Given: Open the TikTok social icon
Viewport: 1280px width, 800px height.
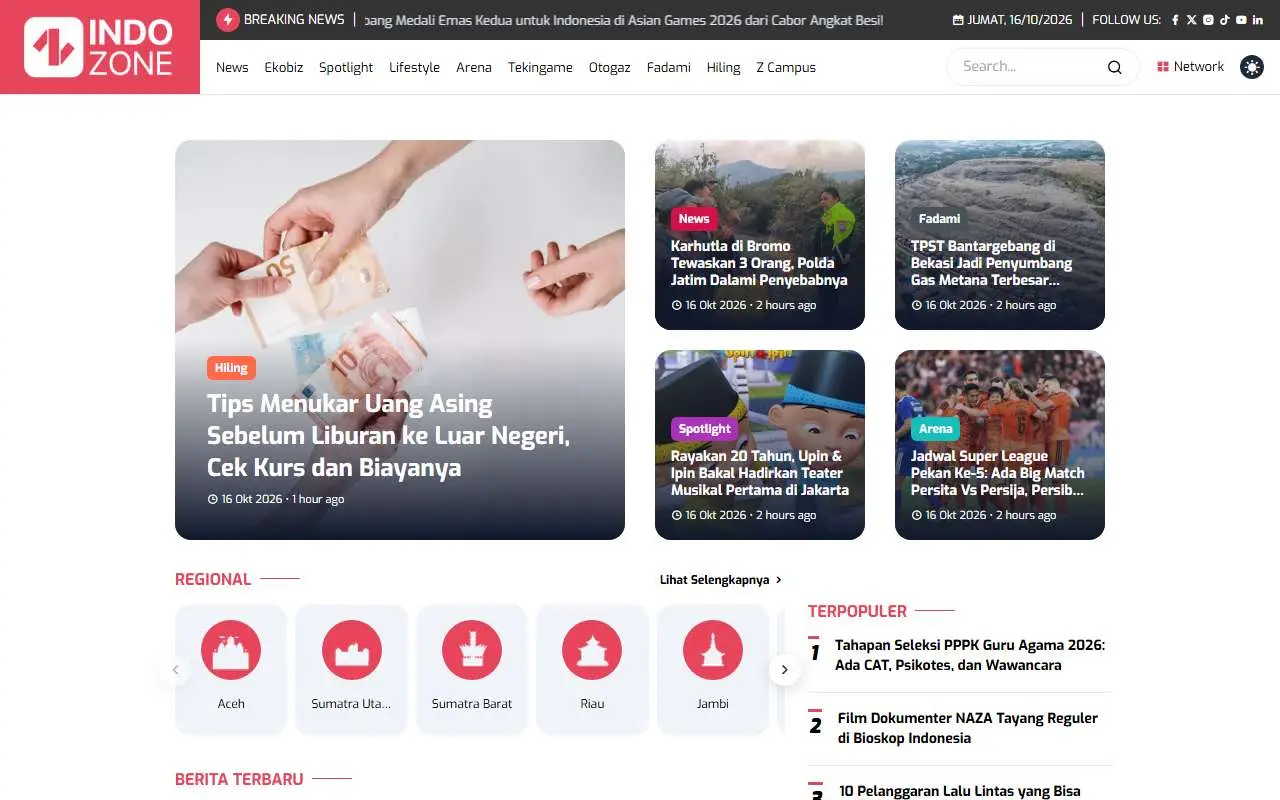Looking at the screenshot, I should [x=1224, y=20].
